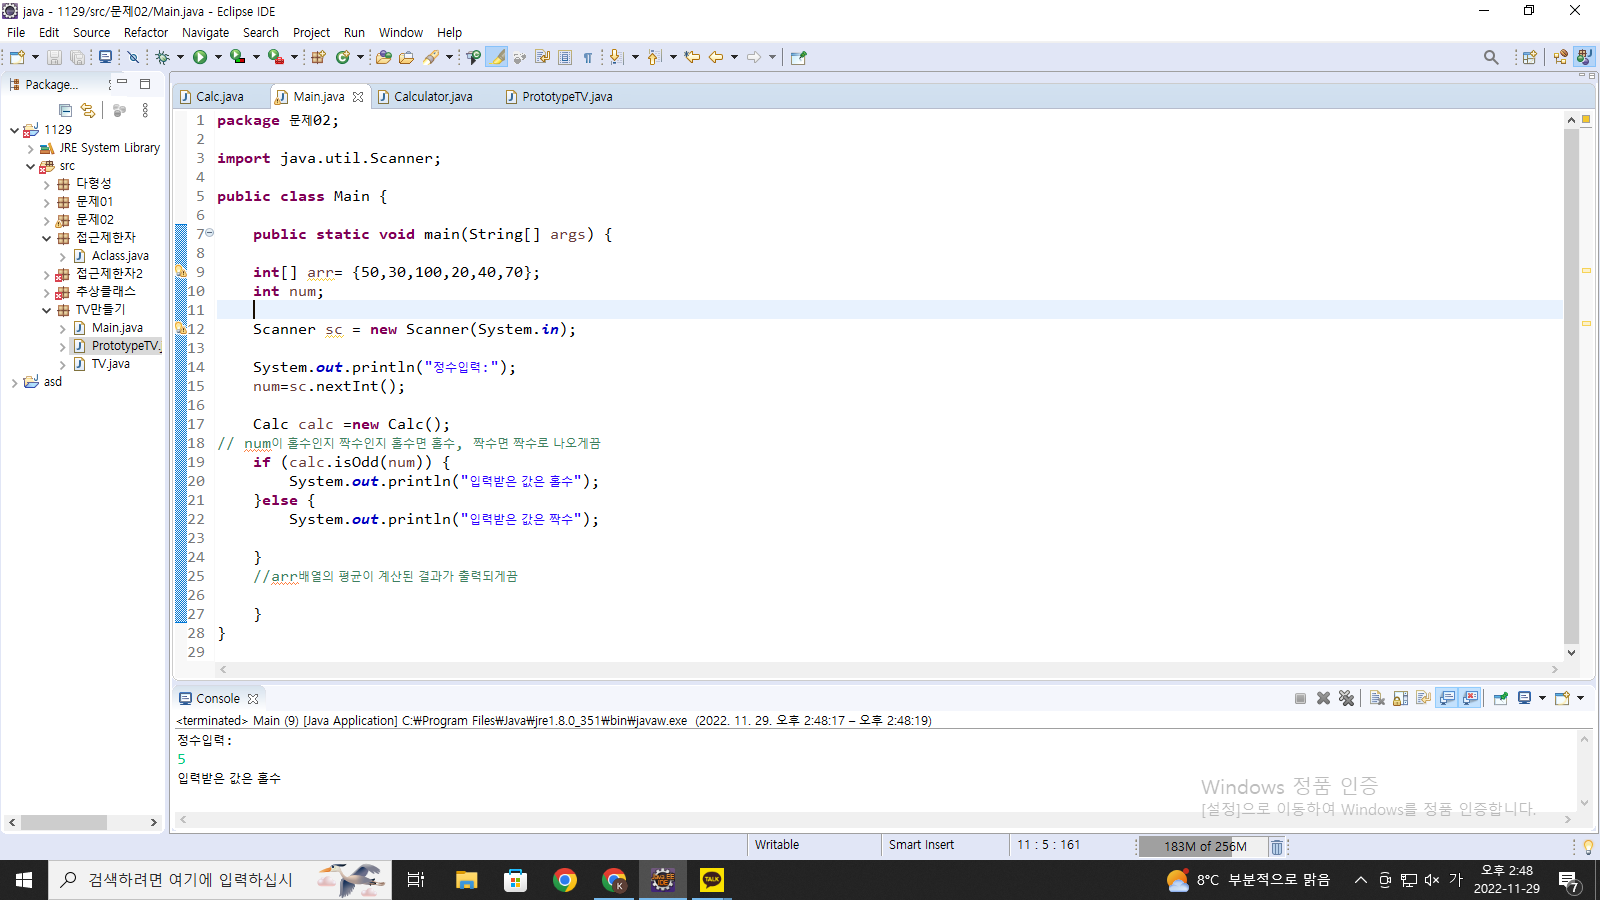The height and width of the screenshot is (900, 1600).
Task: Click the heap status memory bar
Action: (1204, 846)
